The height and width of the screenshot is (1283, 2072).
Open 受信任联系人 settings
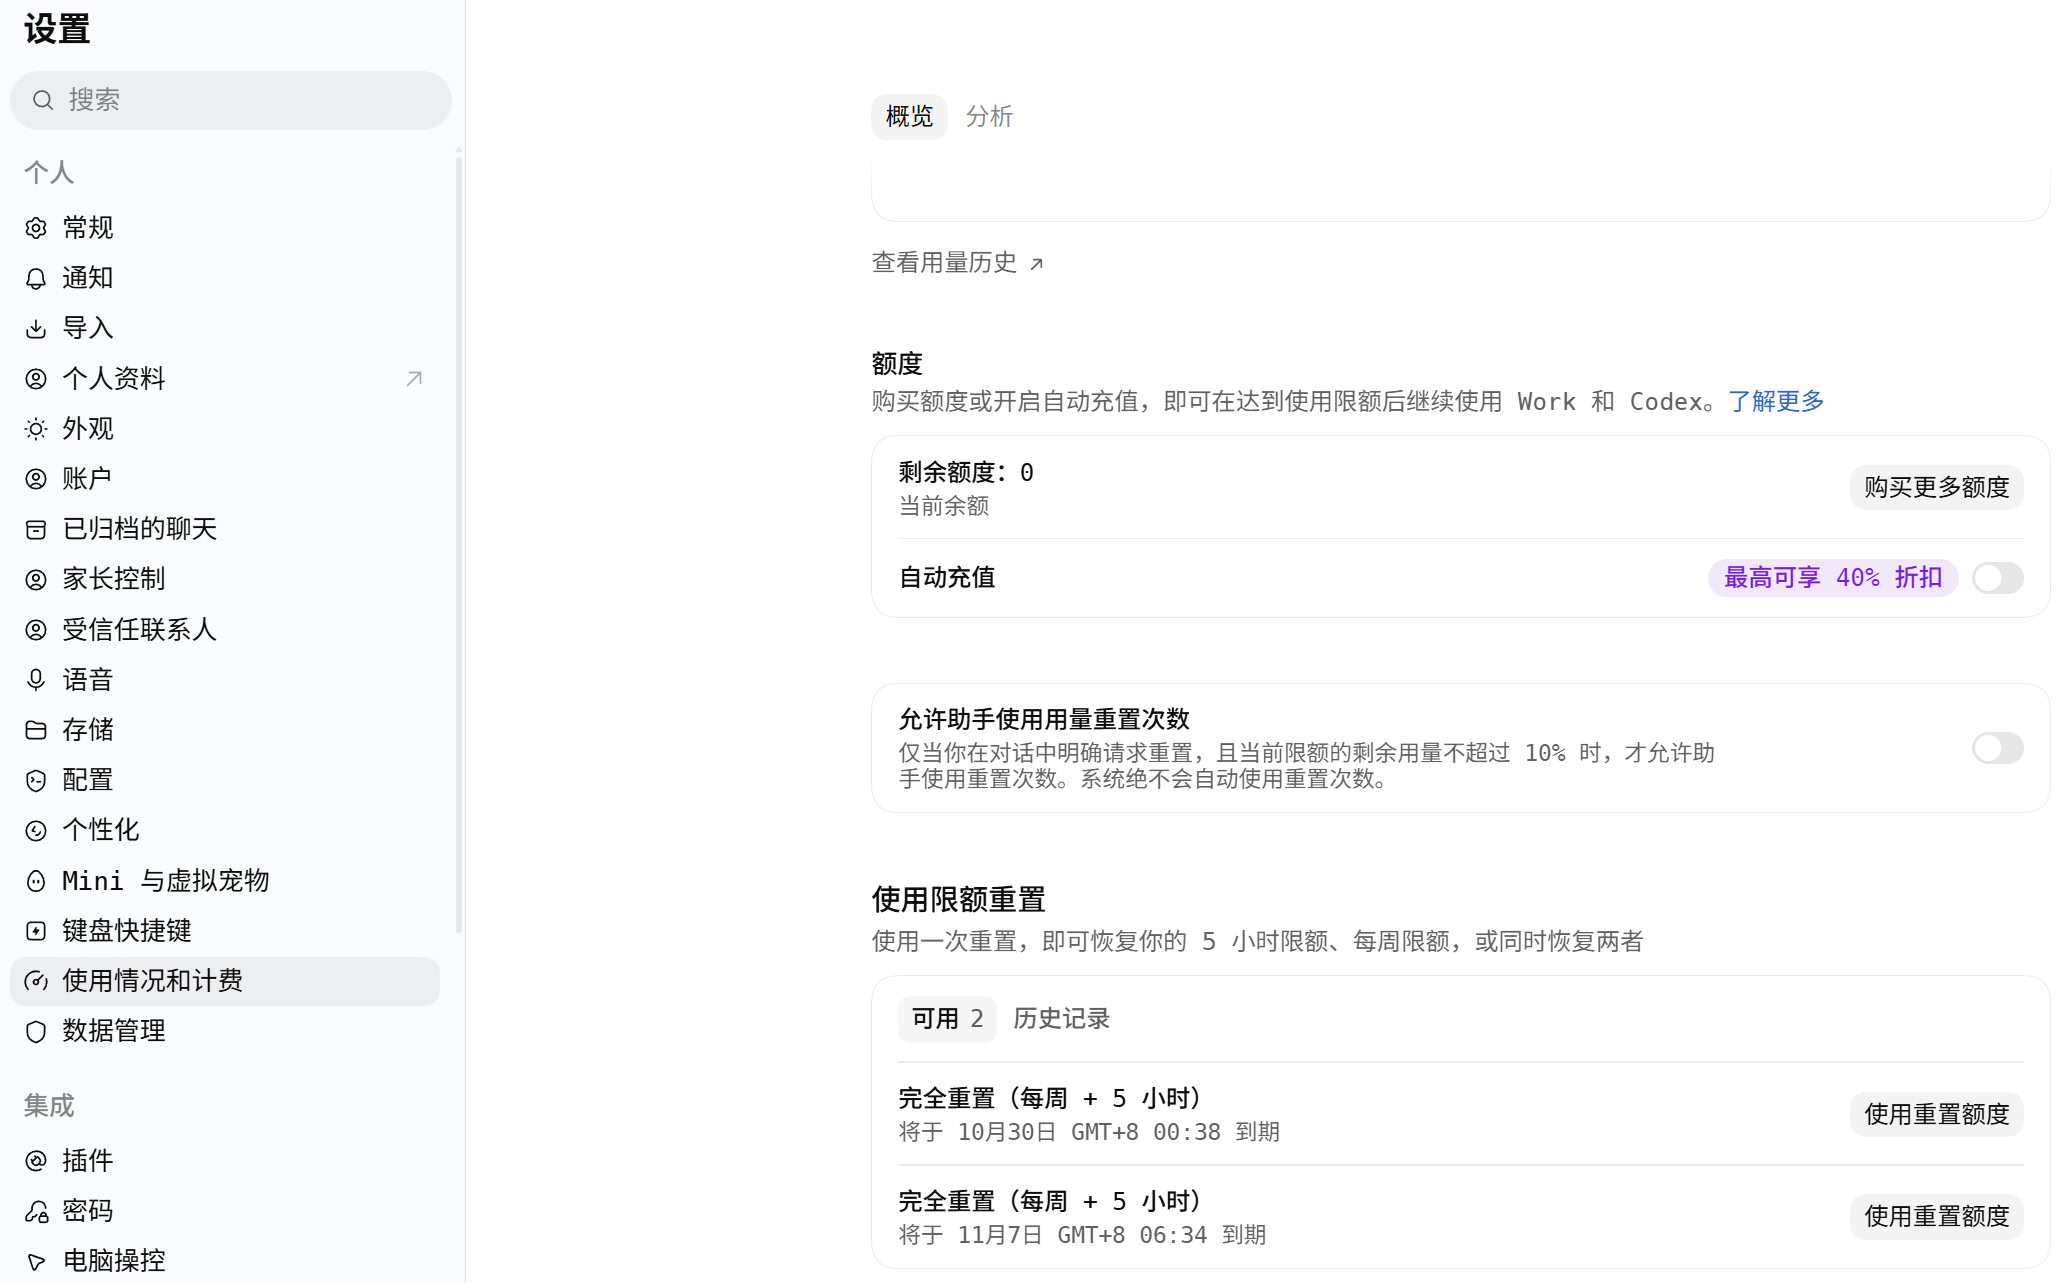[x=225, y=630]
